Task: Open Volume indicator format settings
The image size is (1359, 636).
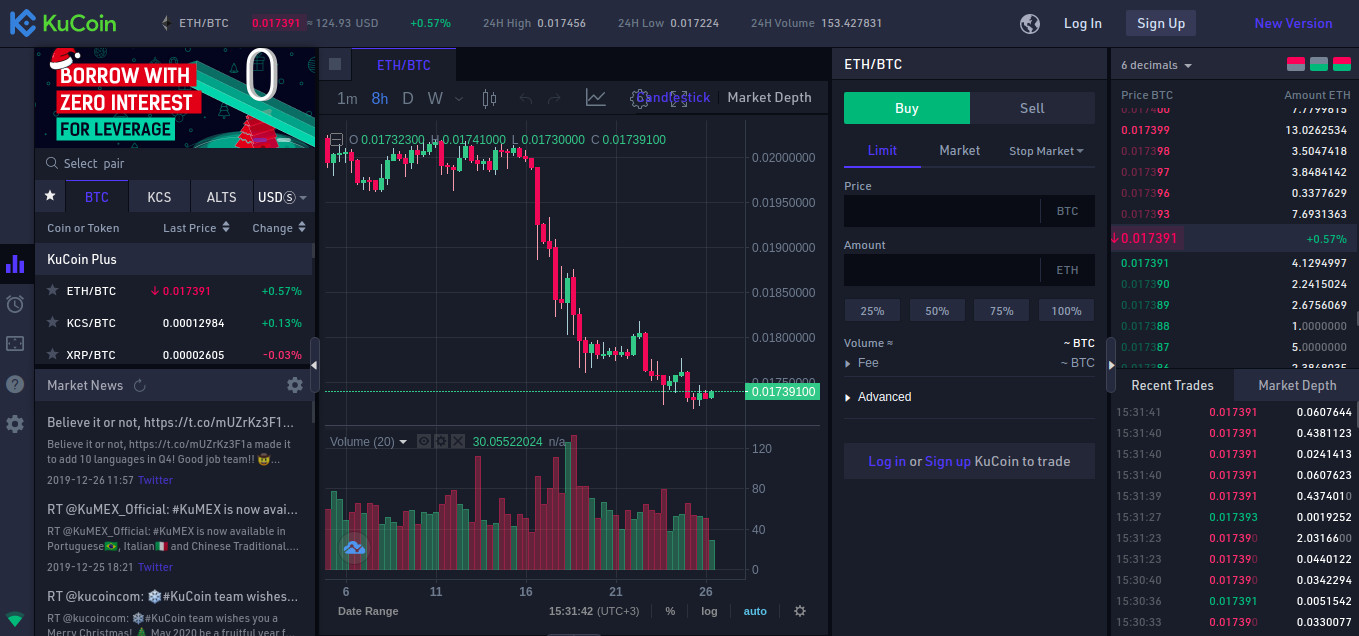Action: [x=441, y=441]
